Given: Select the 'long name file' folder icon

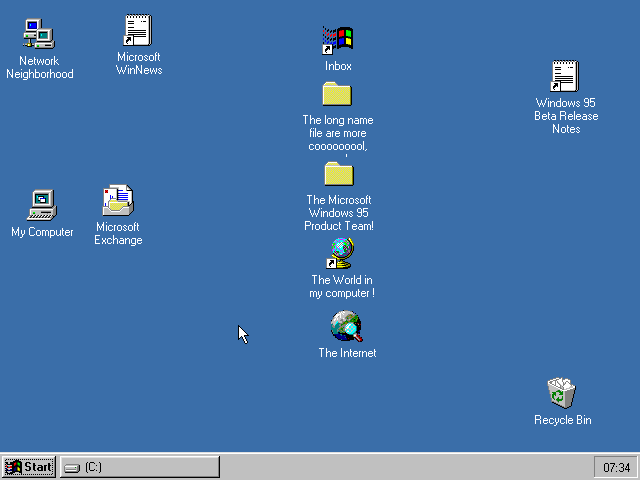Looking at the screenshot, I should 337,94.
